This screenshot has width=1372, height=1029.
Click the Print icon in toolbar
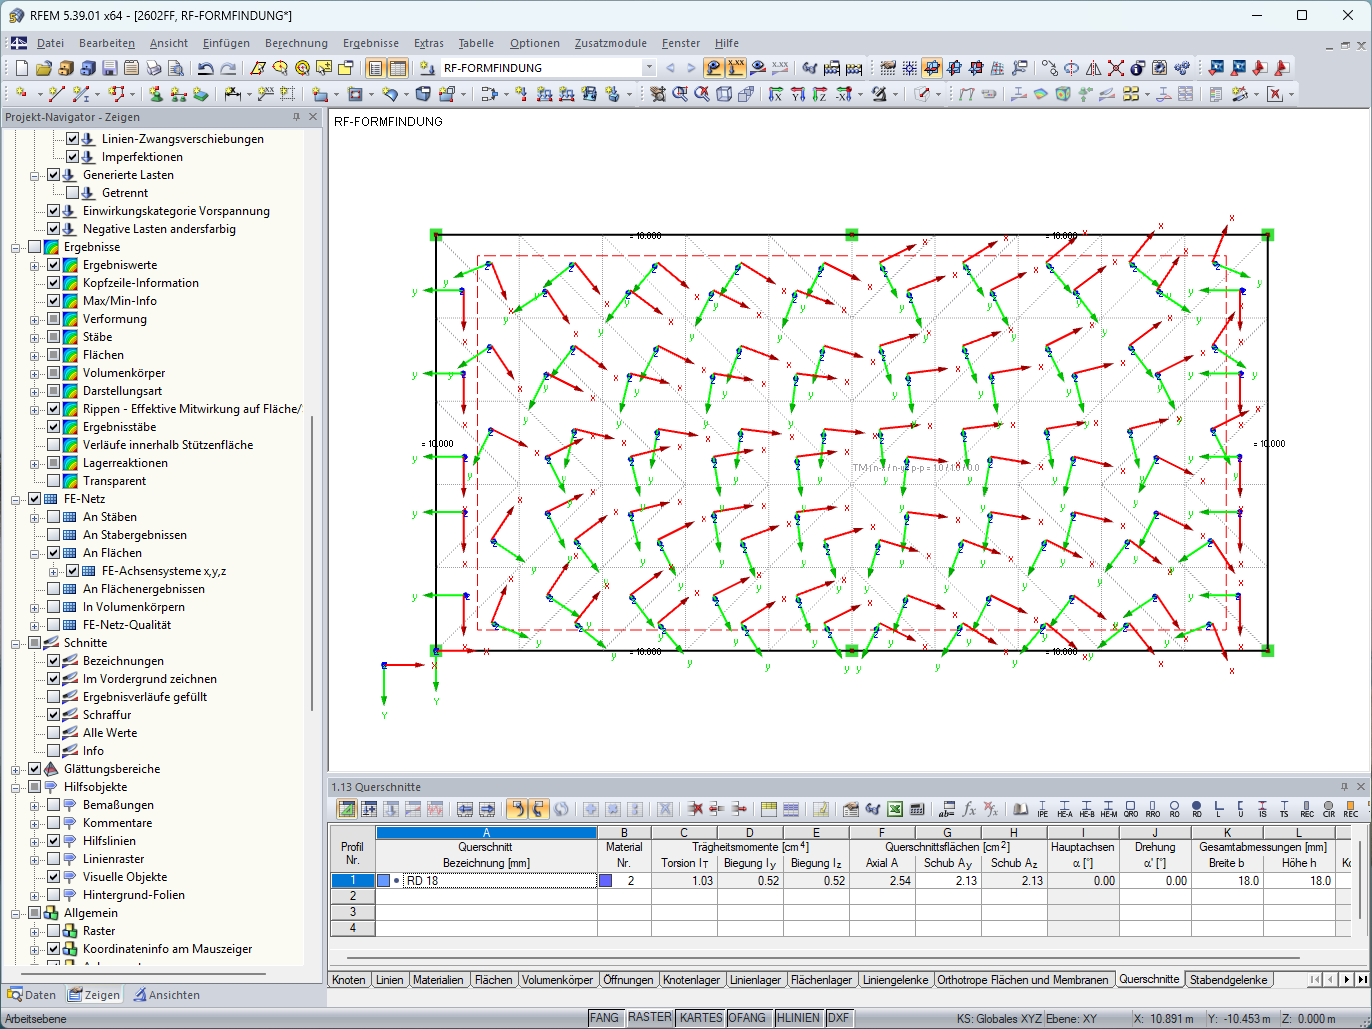click(x=153, y=68)
